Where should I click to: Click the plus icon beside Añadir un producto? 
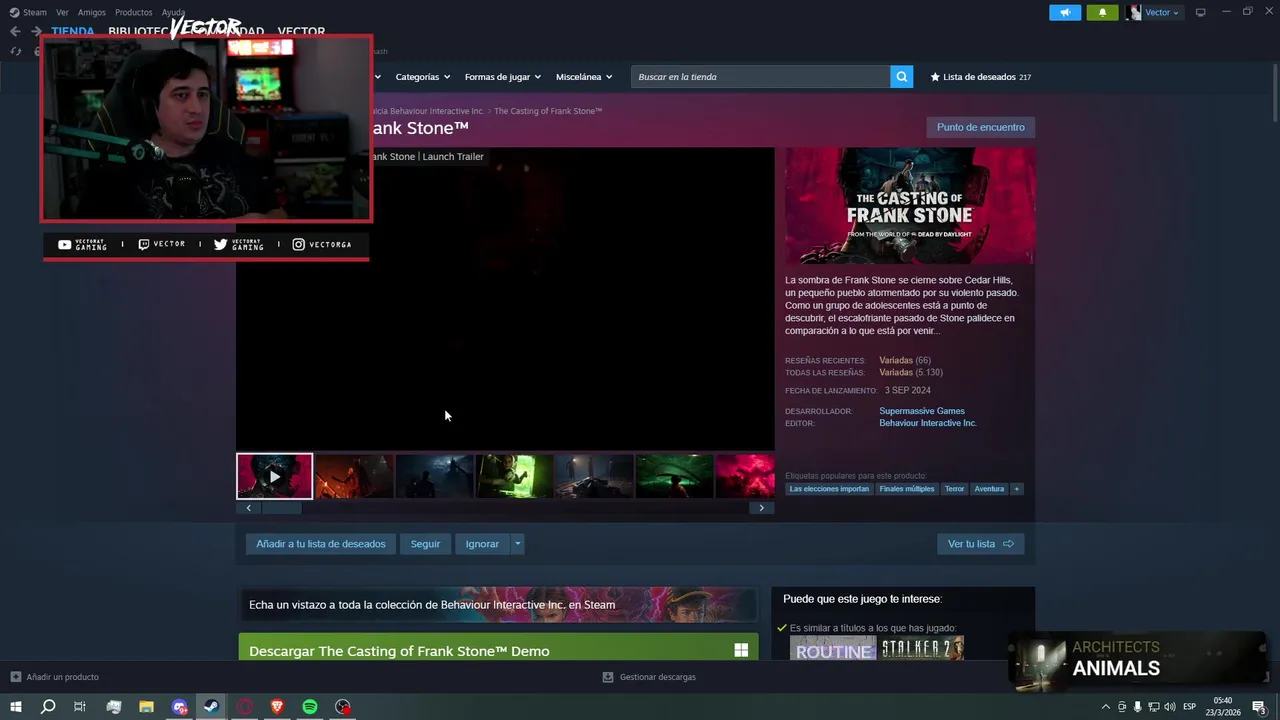15,677
